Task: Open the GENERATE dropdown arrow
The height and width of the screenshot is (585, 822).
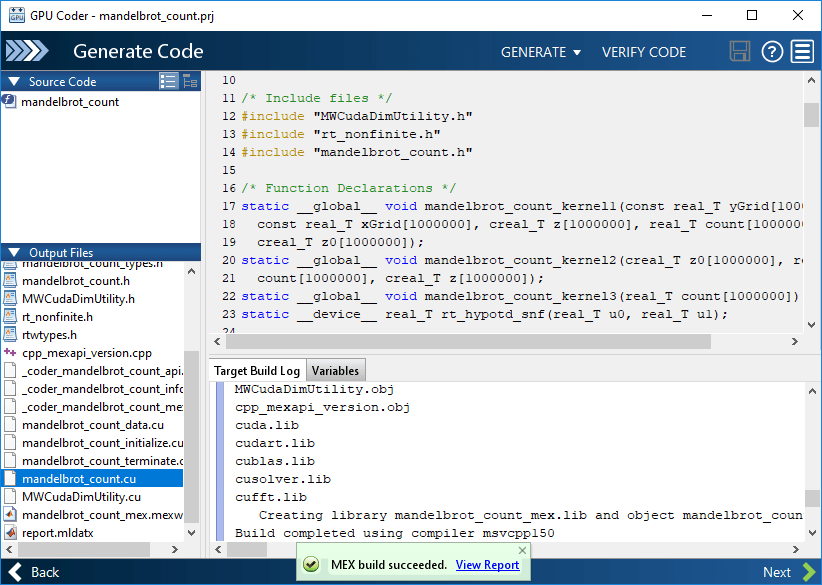Action: click(x=575, y=51)
